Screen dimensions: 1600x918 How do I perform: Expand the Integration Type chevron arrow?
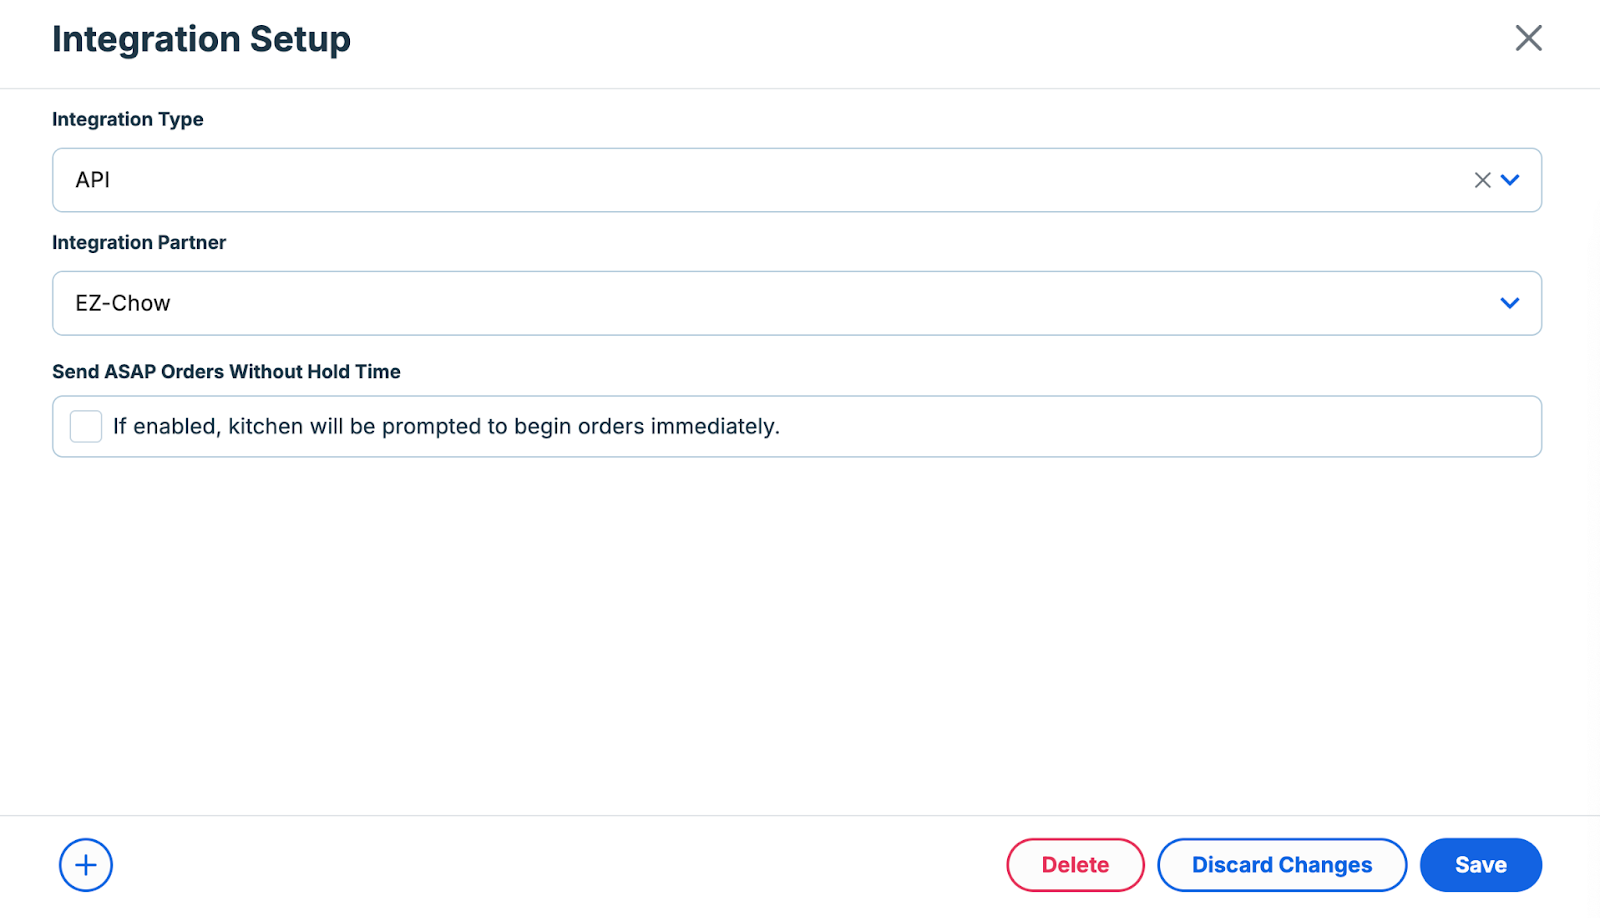pyautogui.click(x=1510, y=180)
